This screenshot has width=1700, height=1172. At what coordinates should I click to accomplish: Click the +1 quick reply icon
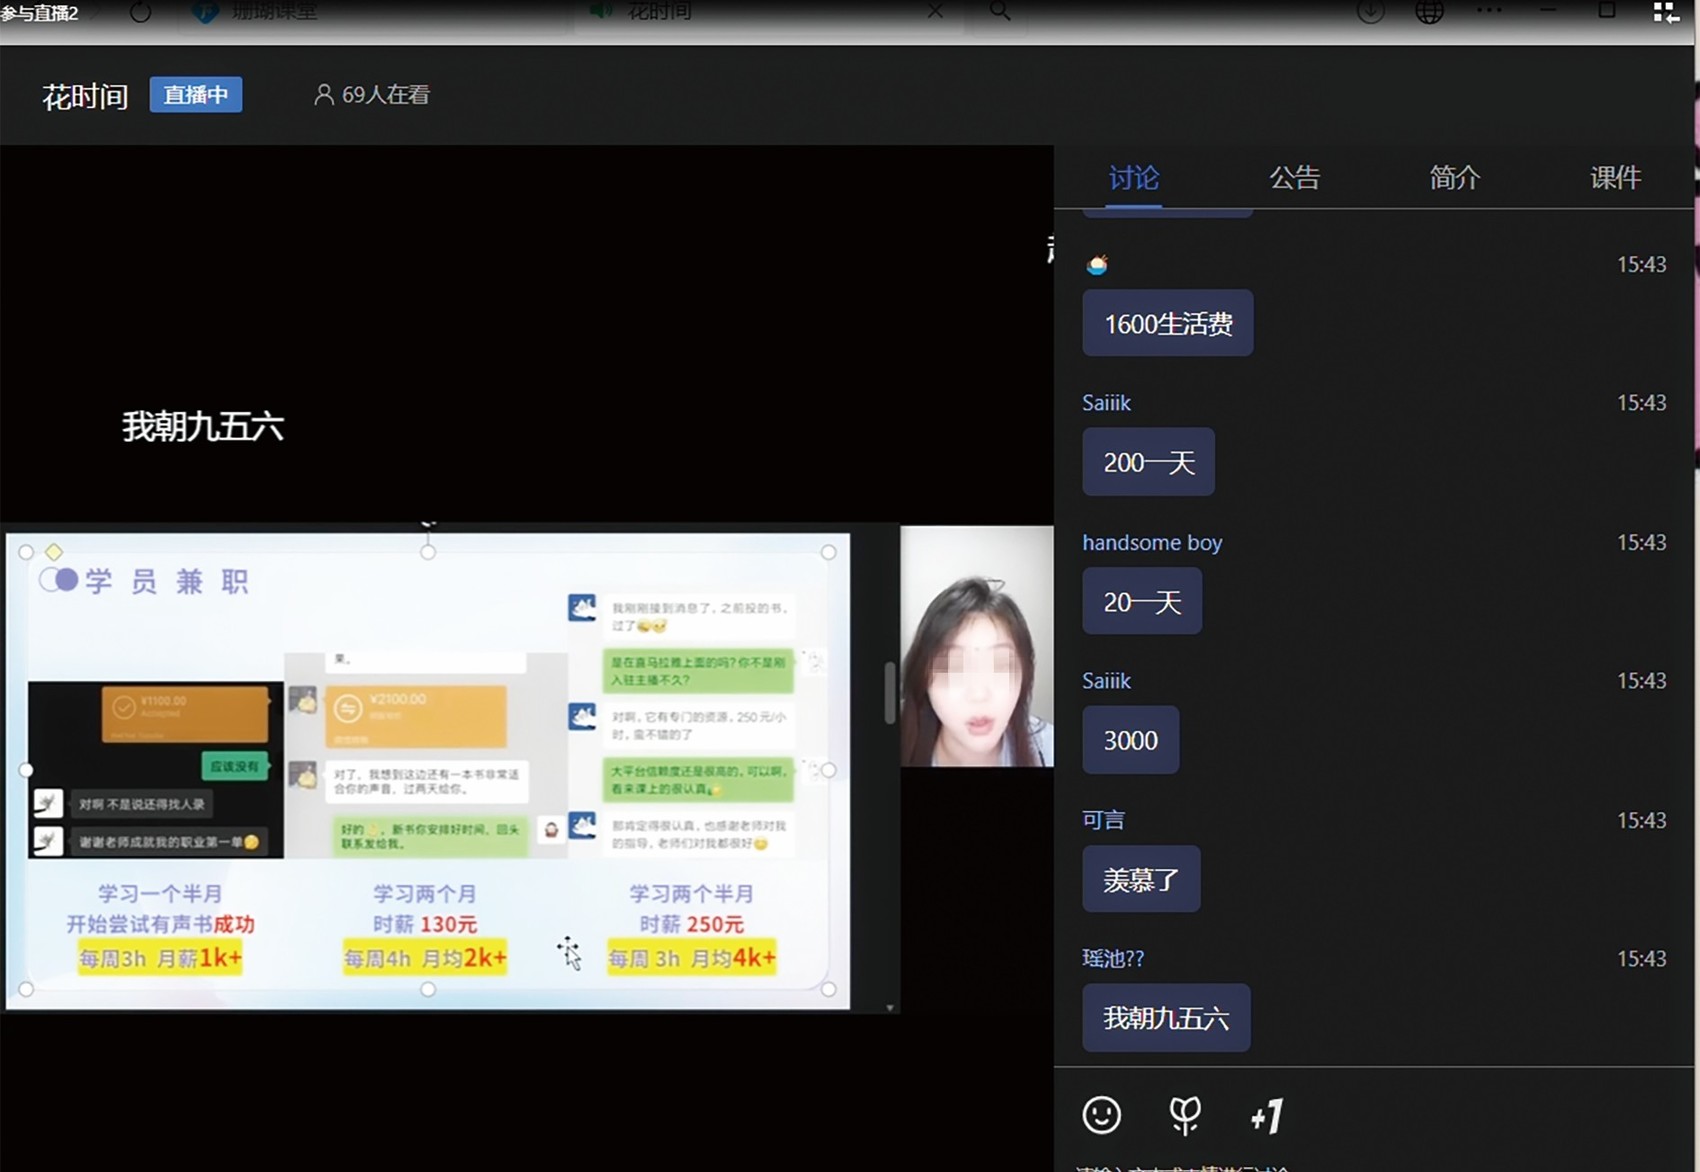pos(1266,1116)
